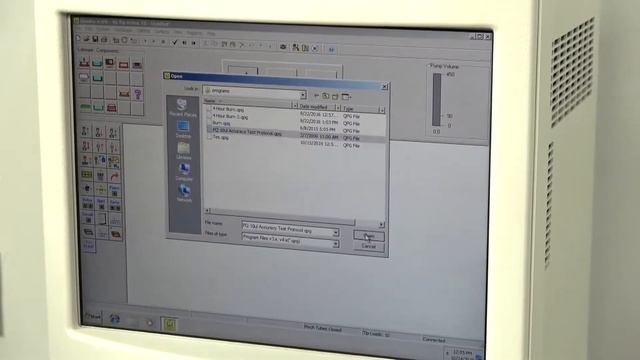Open Computer in the places bar
The height and width of the screenshot is (360, 640).
tap(184, 172)
